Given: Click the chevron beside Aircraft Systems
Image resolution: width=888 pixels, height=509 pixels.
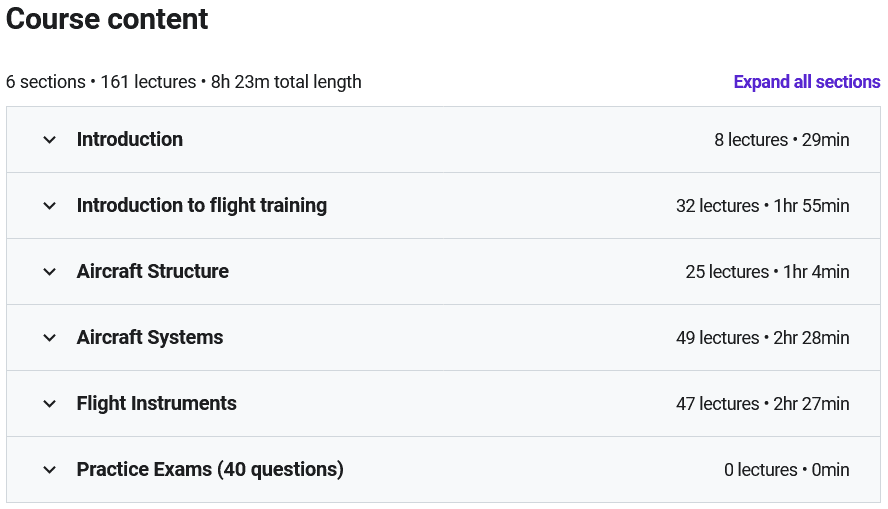Looking at the screenshot, I should (50, 338).
